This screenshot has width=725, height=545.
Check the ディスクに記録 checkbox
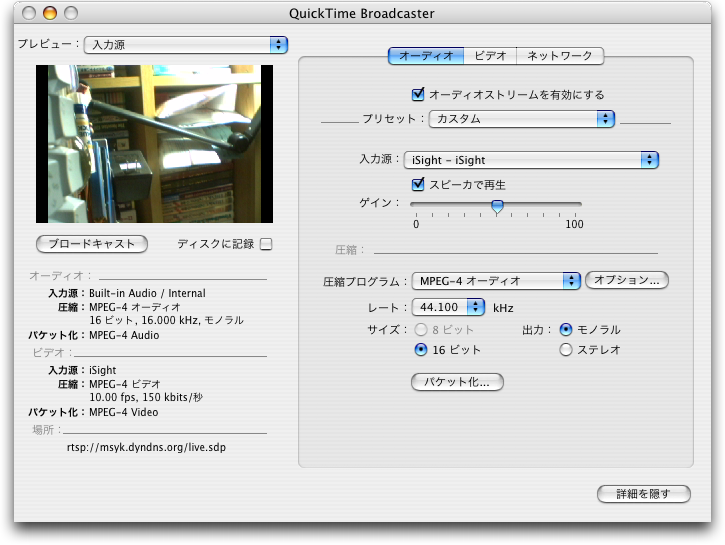coord(266,244)
